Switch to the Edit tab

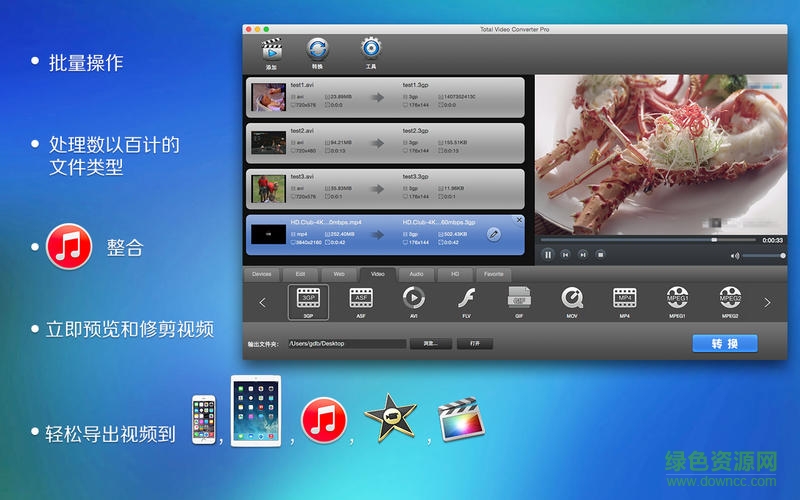[301, 274]
